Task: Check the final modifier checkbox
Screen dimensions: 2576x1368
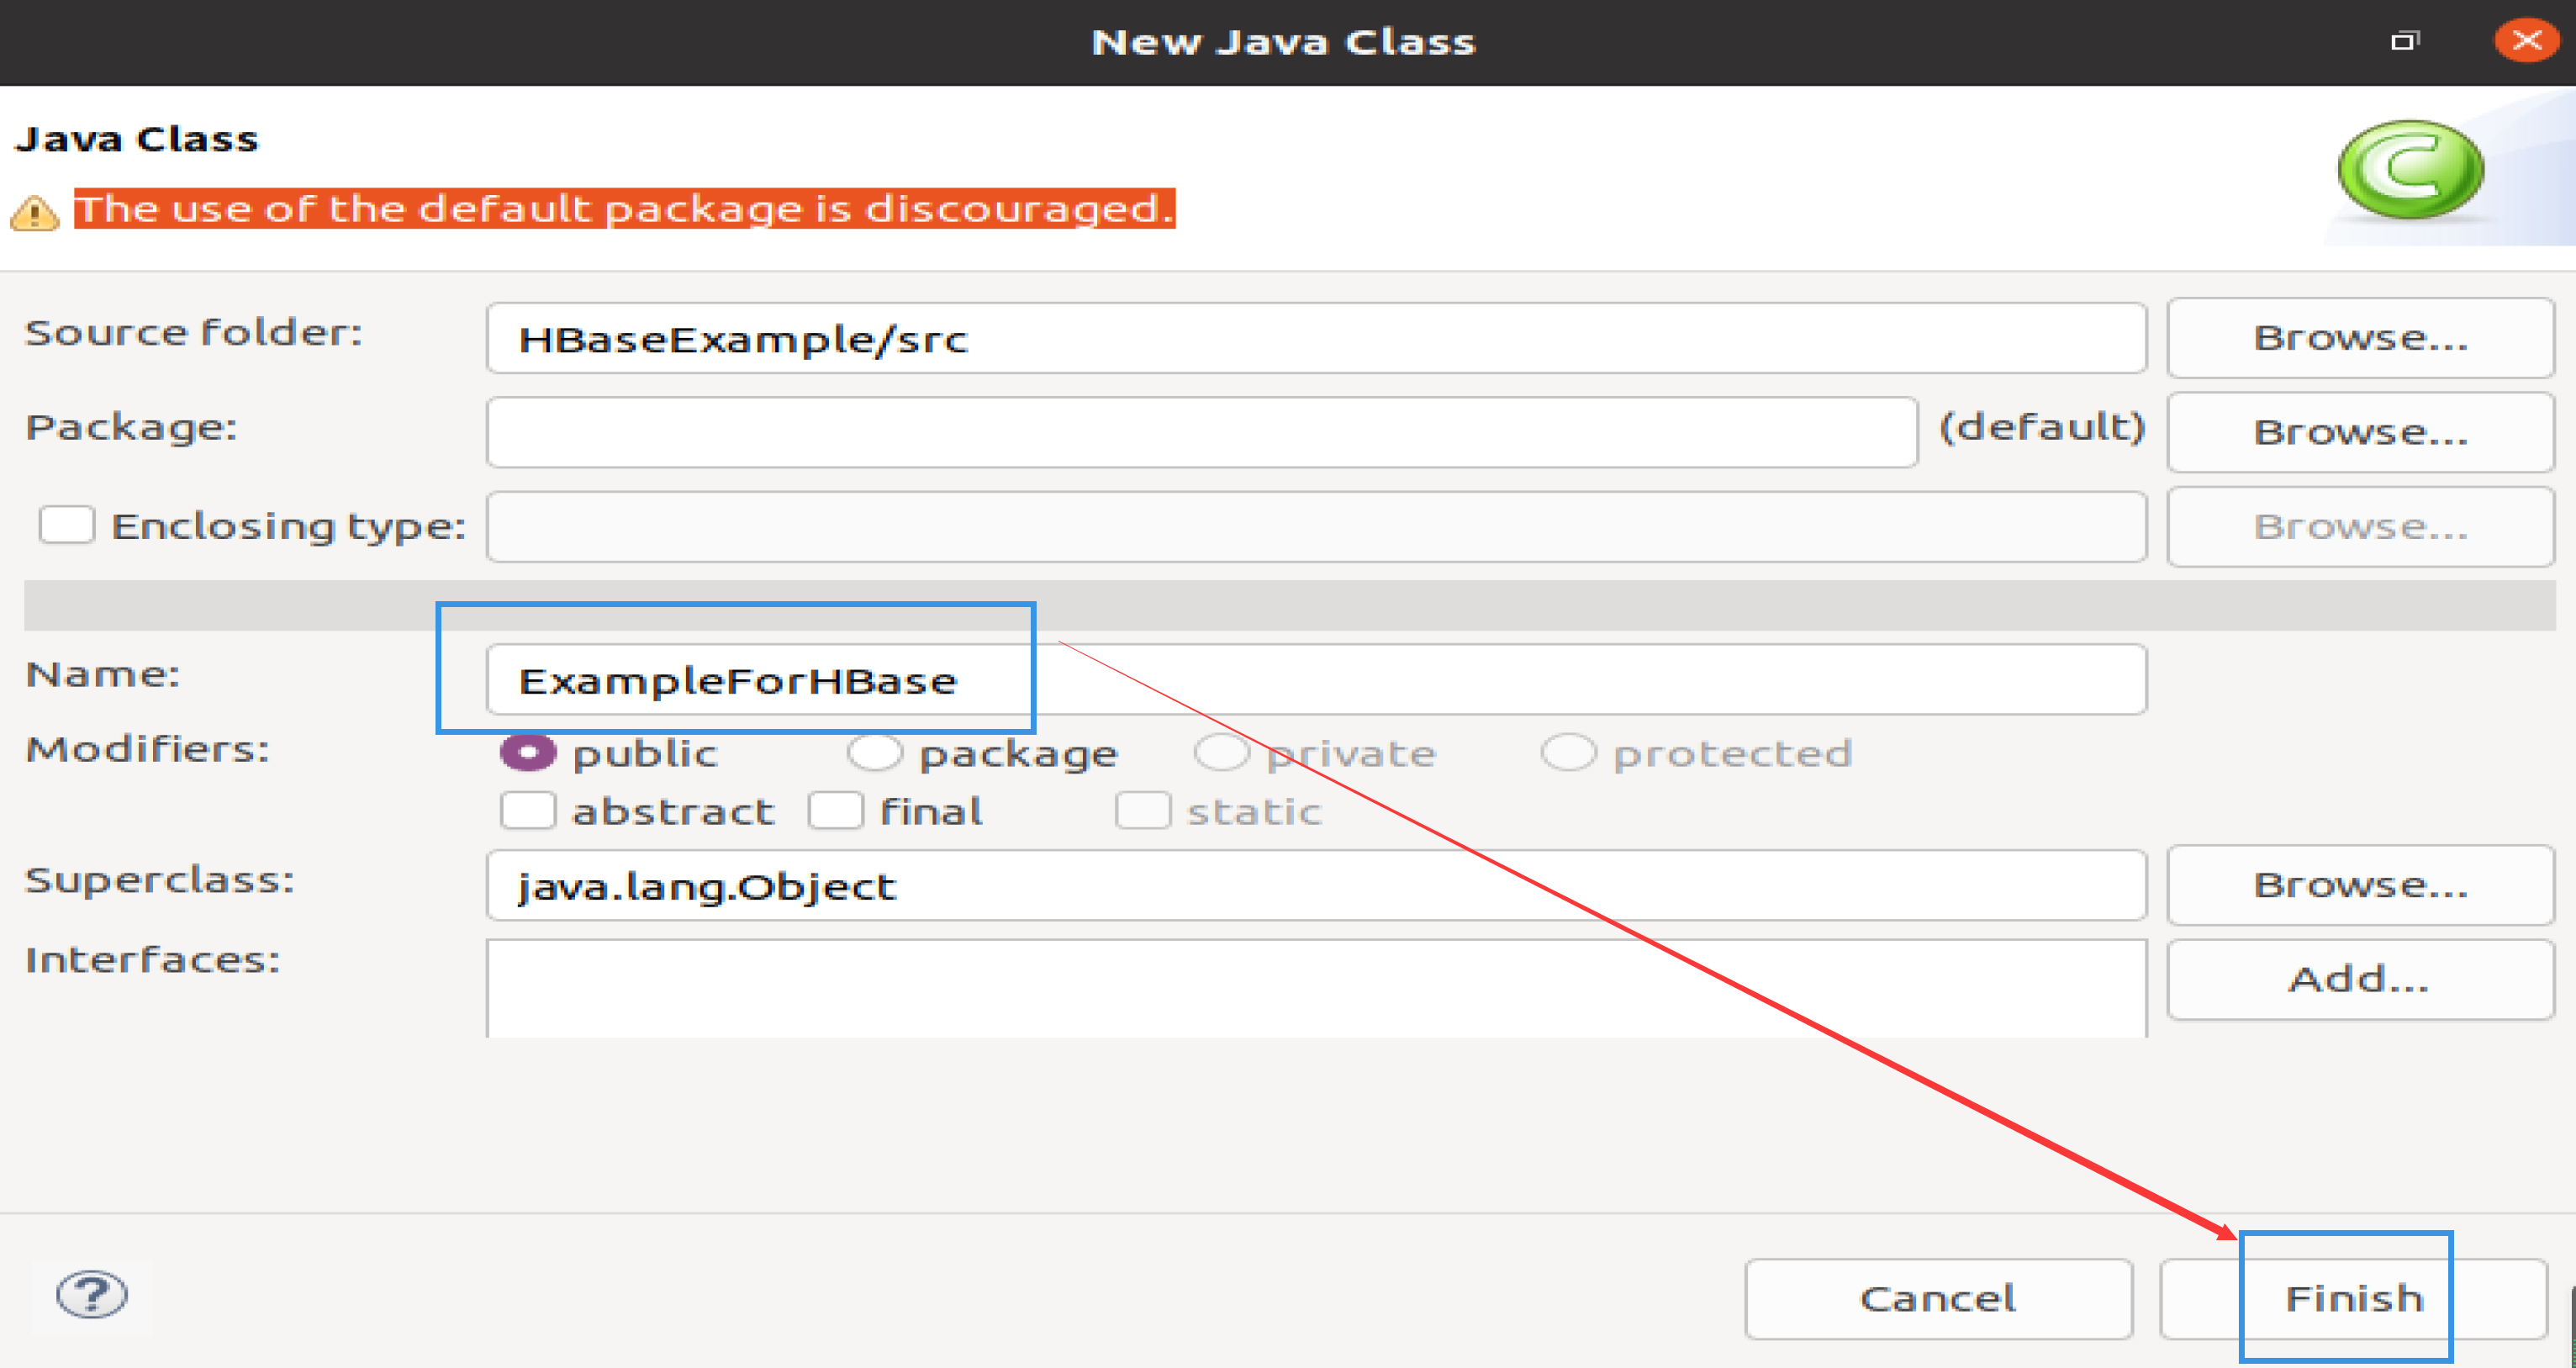Action: [x=836, y=811]
